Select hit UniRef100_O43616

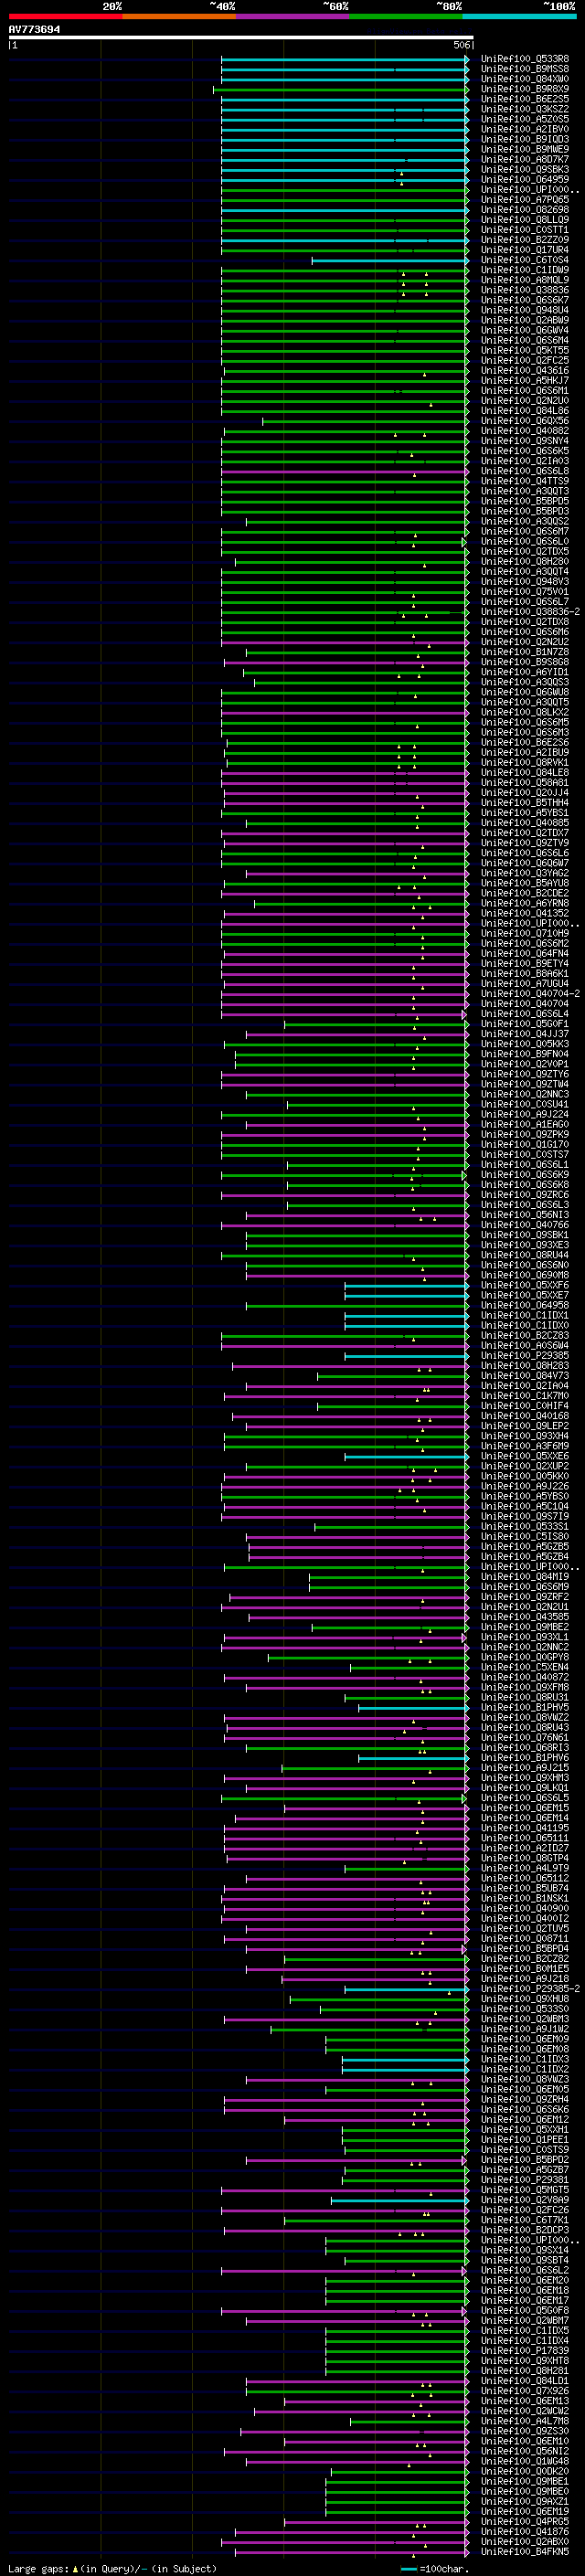[524, 370]
